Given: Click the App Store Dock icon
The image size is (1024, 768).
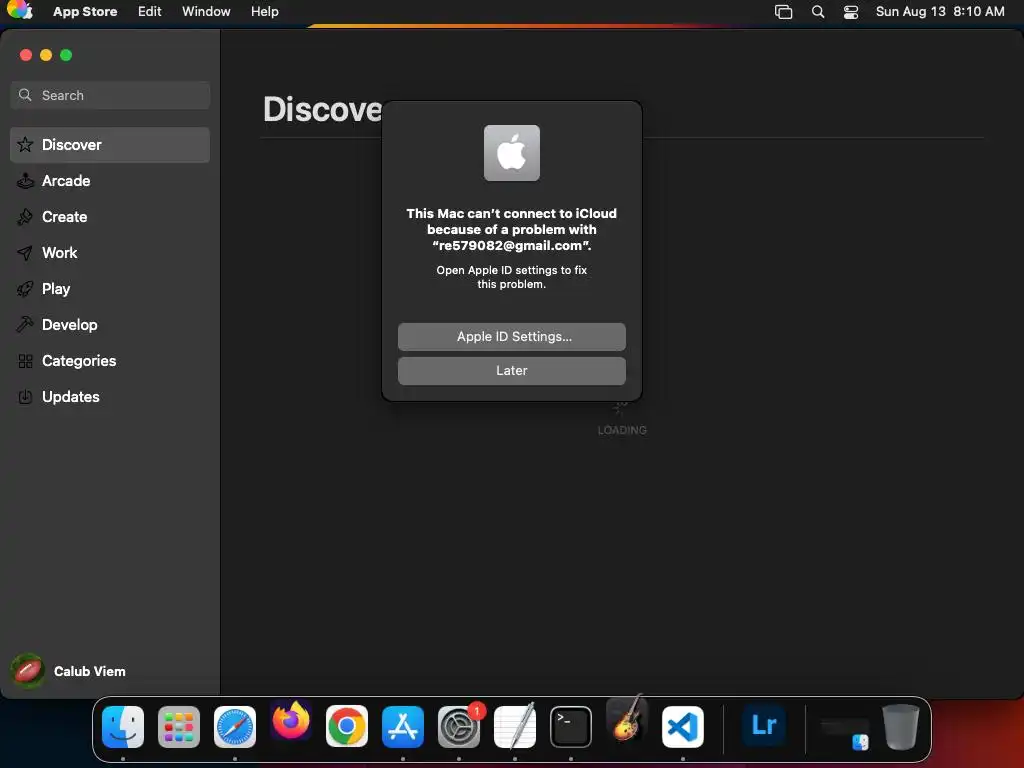Looking at the screenshot, I should 403,727.
